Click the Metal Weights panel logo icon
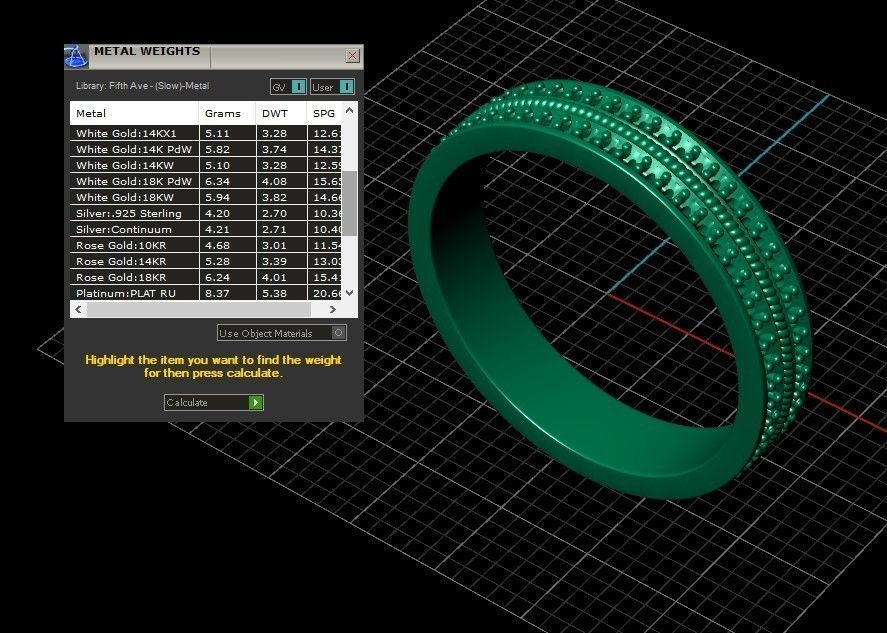 coord(76,57)
